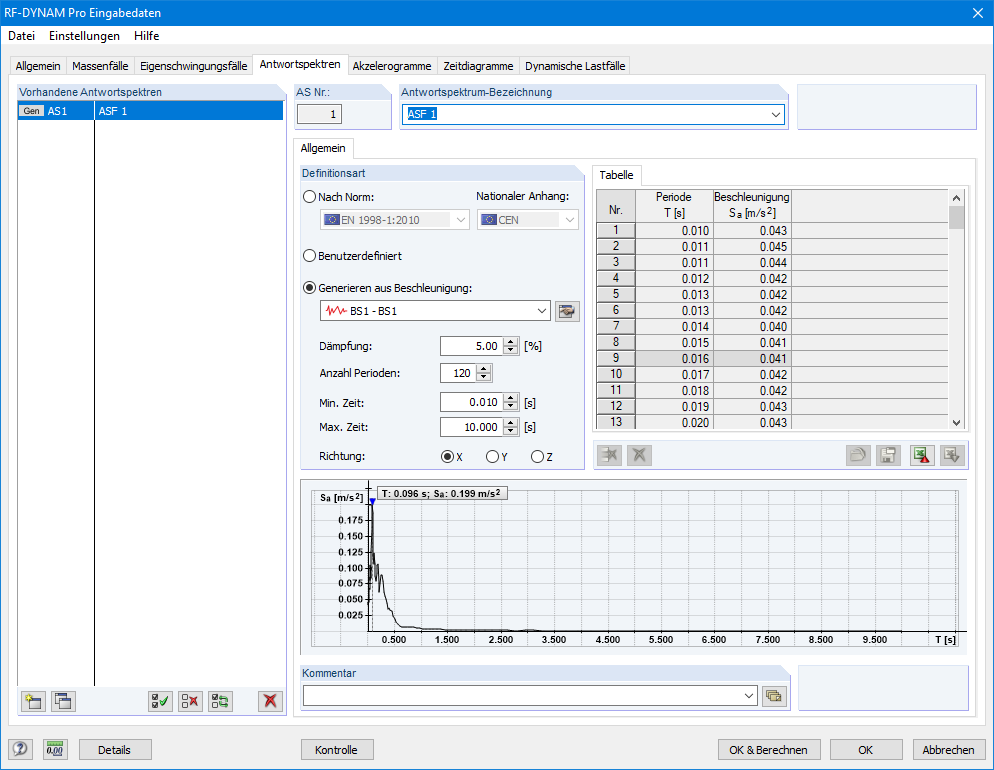
Task: Increase Min. Zeit with up arrow
Action: [x=511, y=398]
